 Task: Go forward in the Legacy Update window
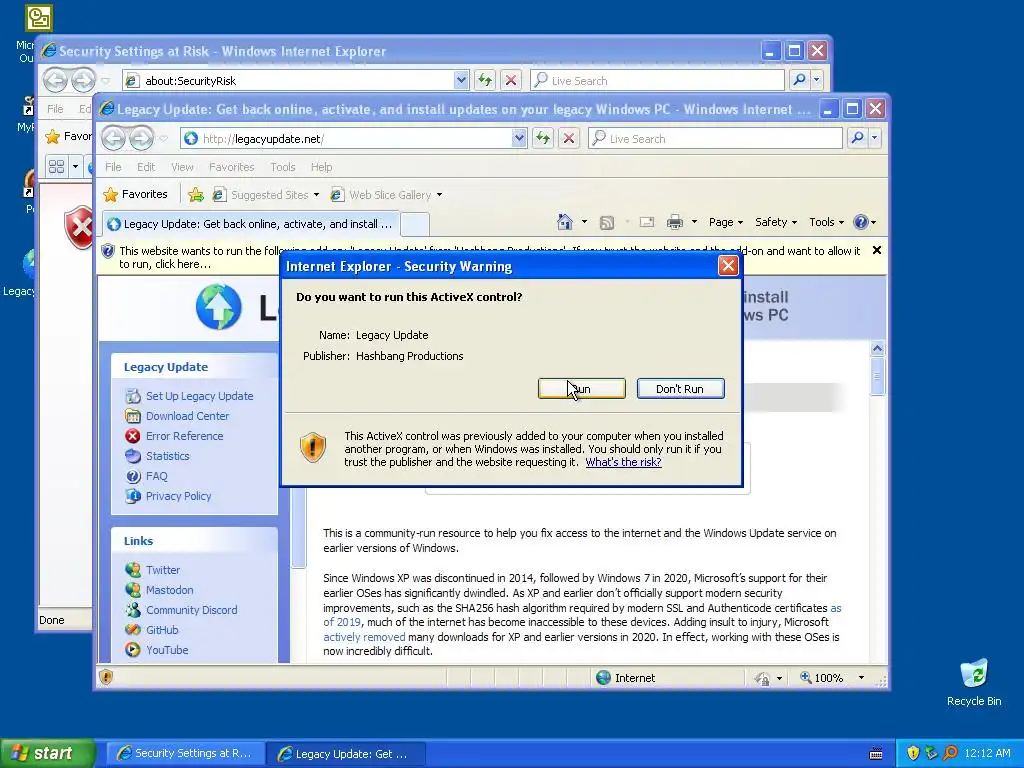[141, 138]
